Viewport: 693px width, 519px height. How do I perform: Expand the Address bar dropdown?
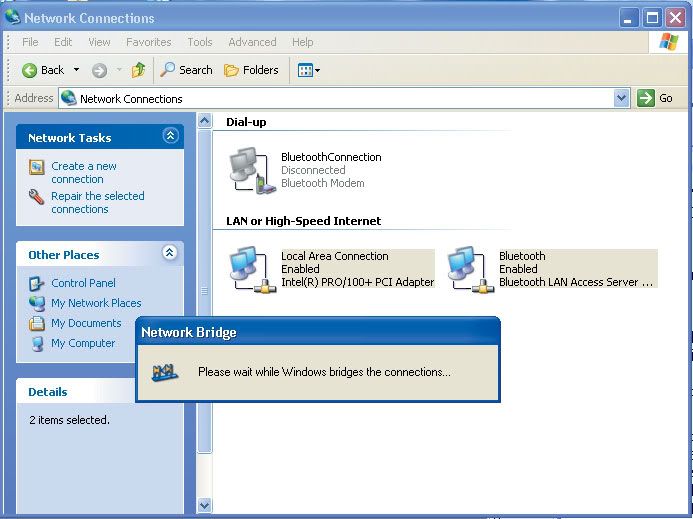point(621,98)
